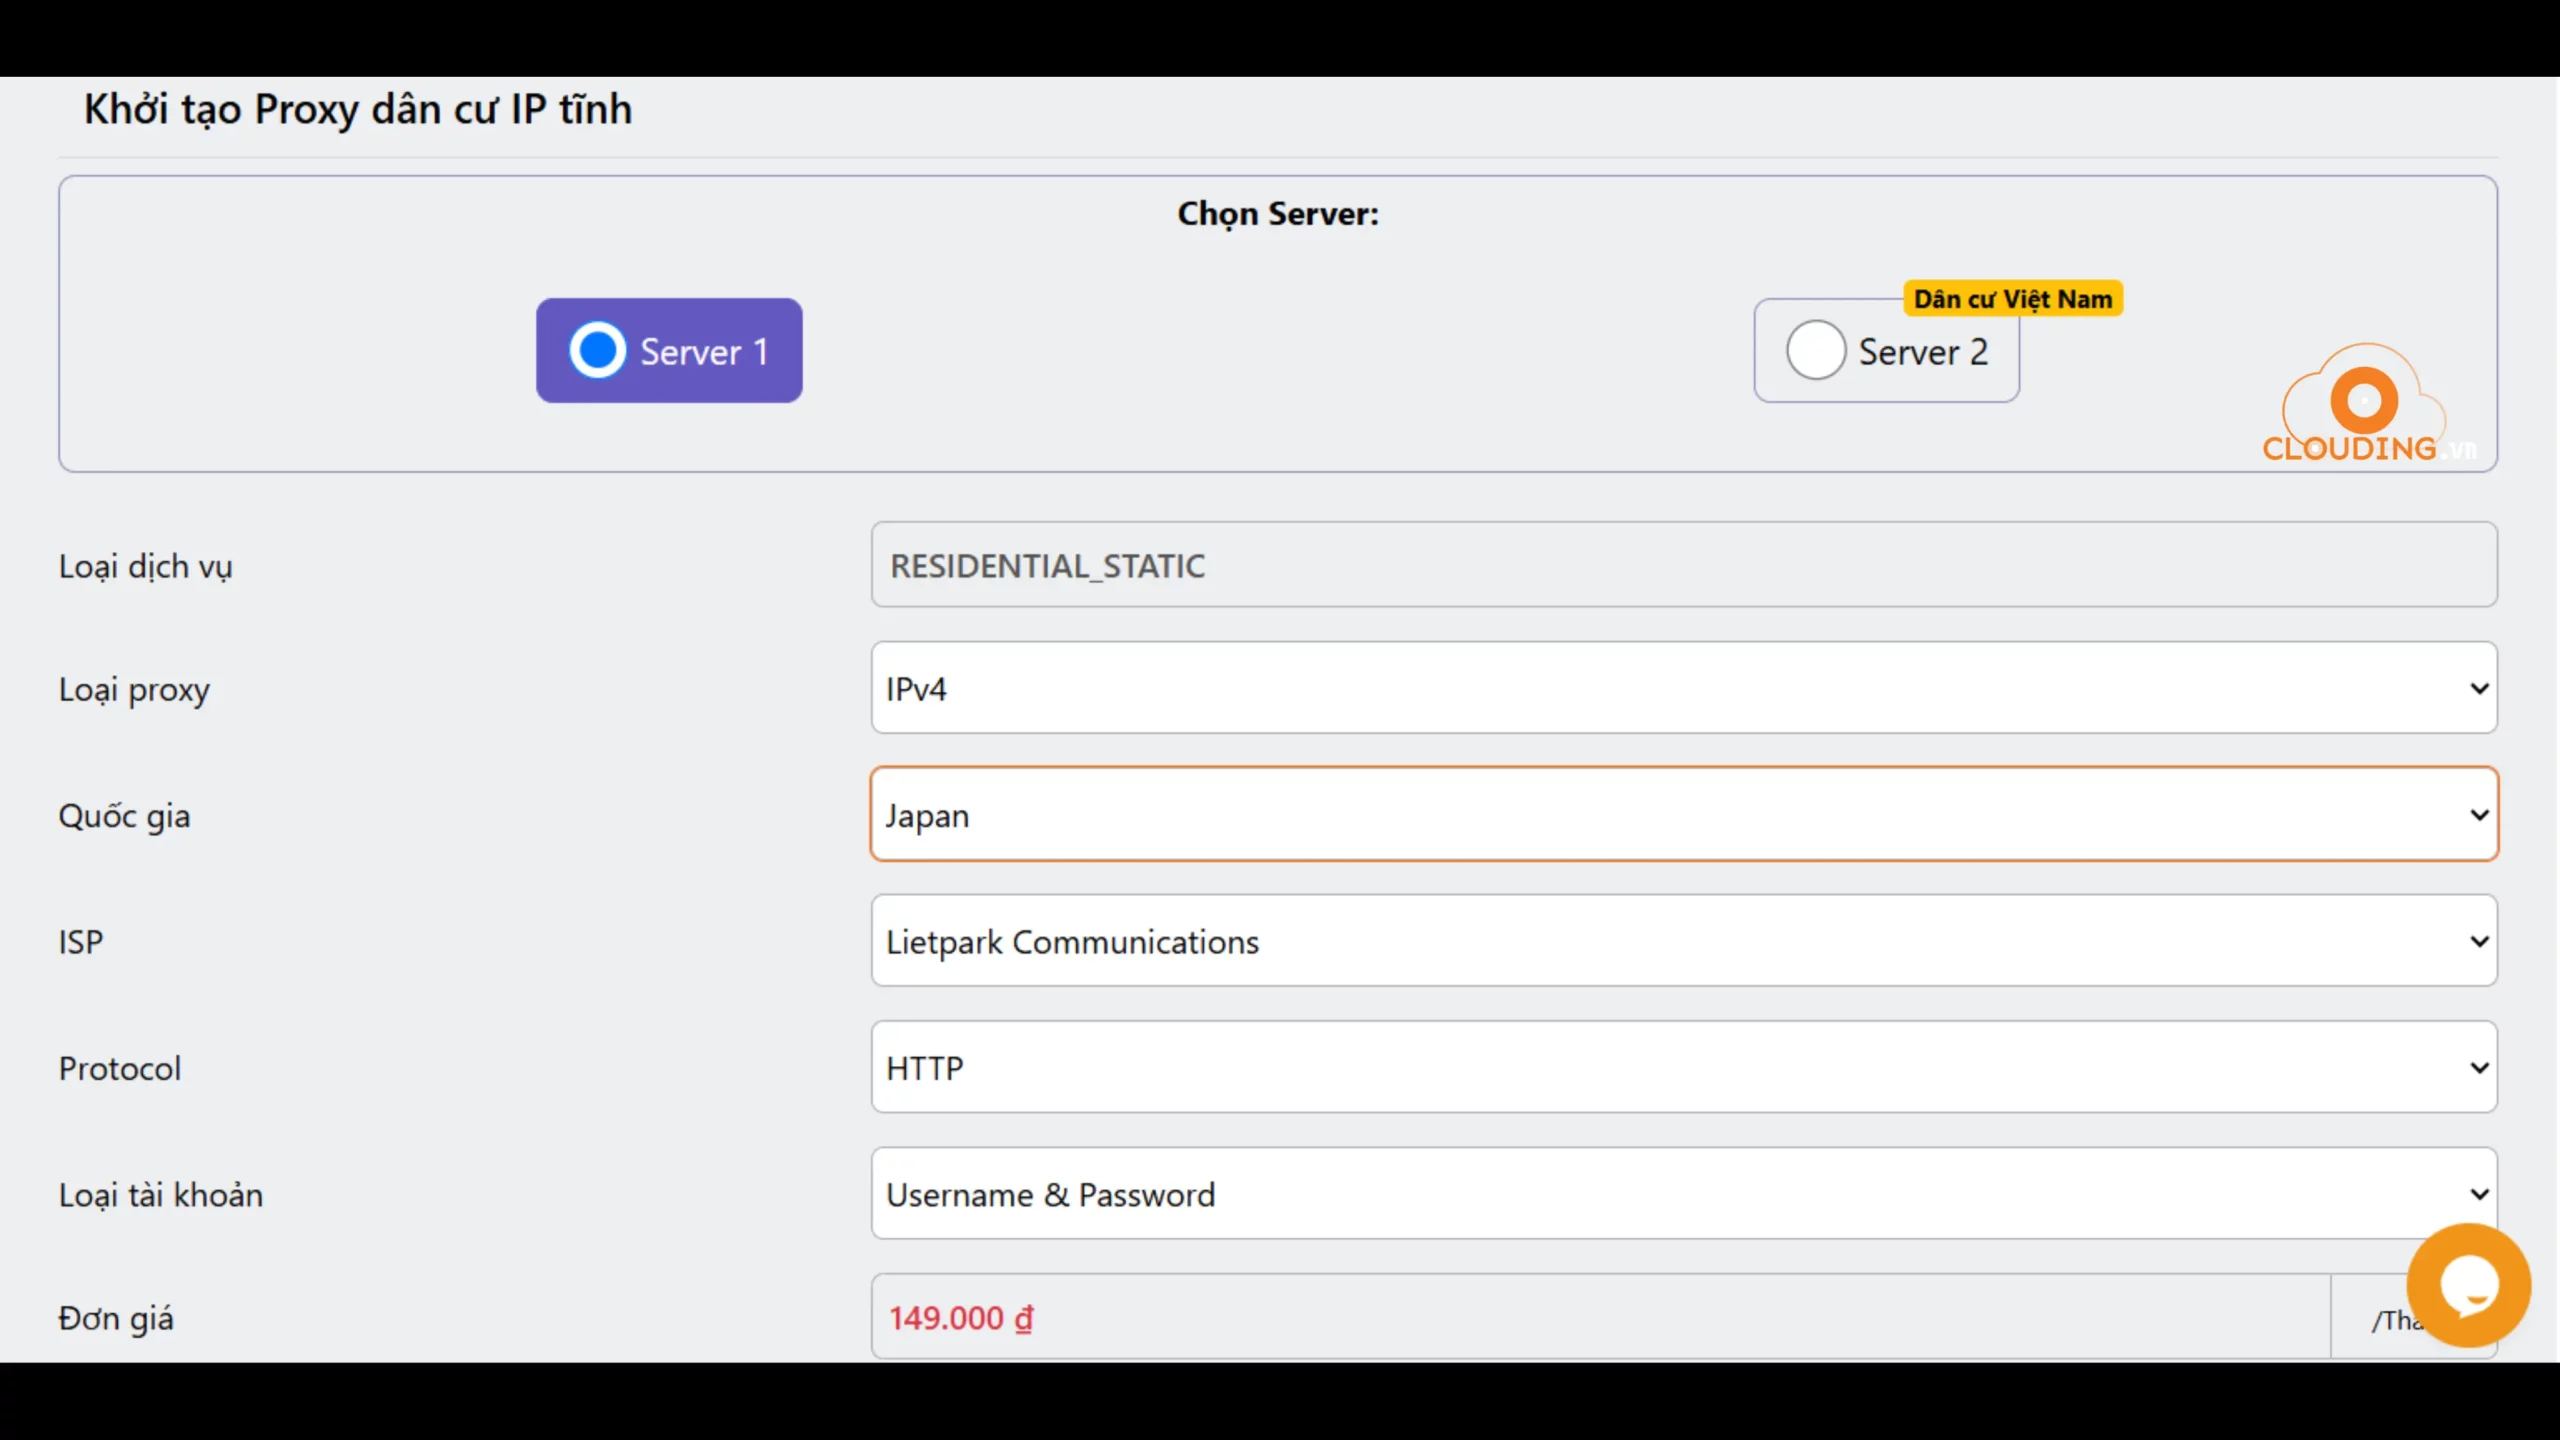
Task: Click the Dân cư Việt Nam badge
Action: (2012, 299)
